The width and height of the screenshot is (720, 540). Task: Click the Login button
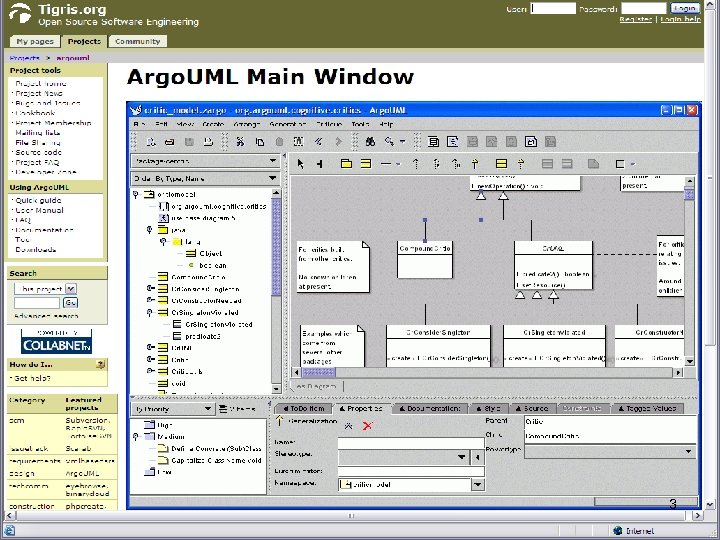pyautogui.click(x=685, y=8)
